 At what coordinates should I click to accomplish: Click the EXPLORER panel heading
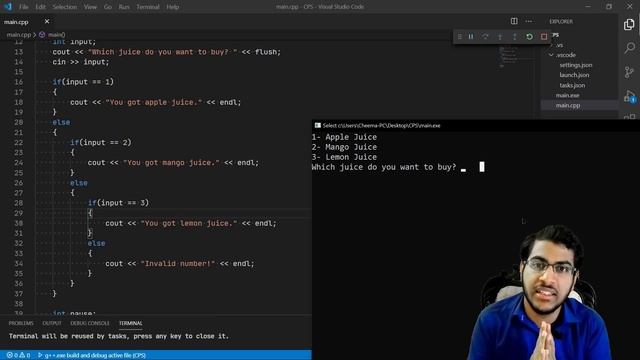[561, 21]
